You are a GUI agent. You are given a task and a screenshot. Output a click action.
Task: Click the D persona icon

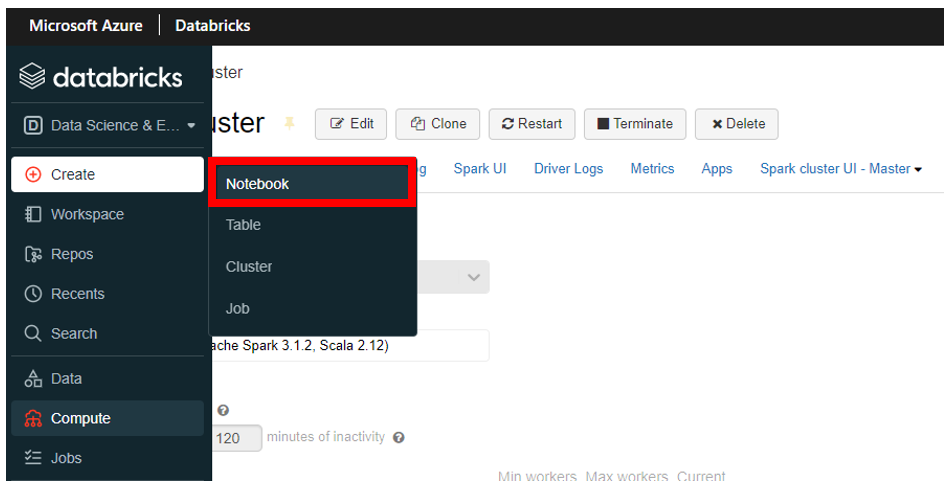click(x=33, y=125)
